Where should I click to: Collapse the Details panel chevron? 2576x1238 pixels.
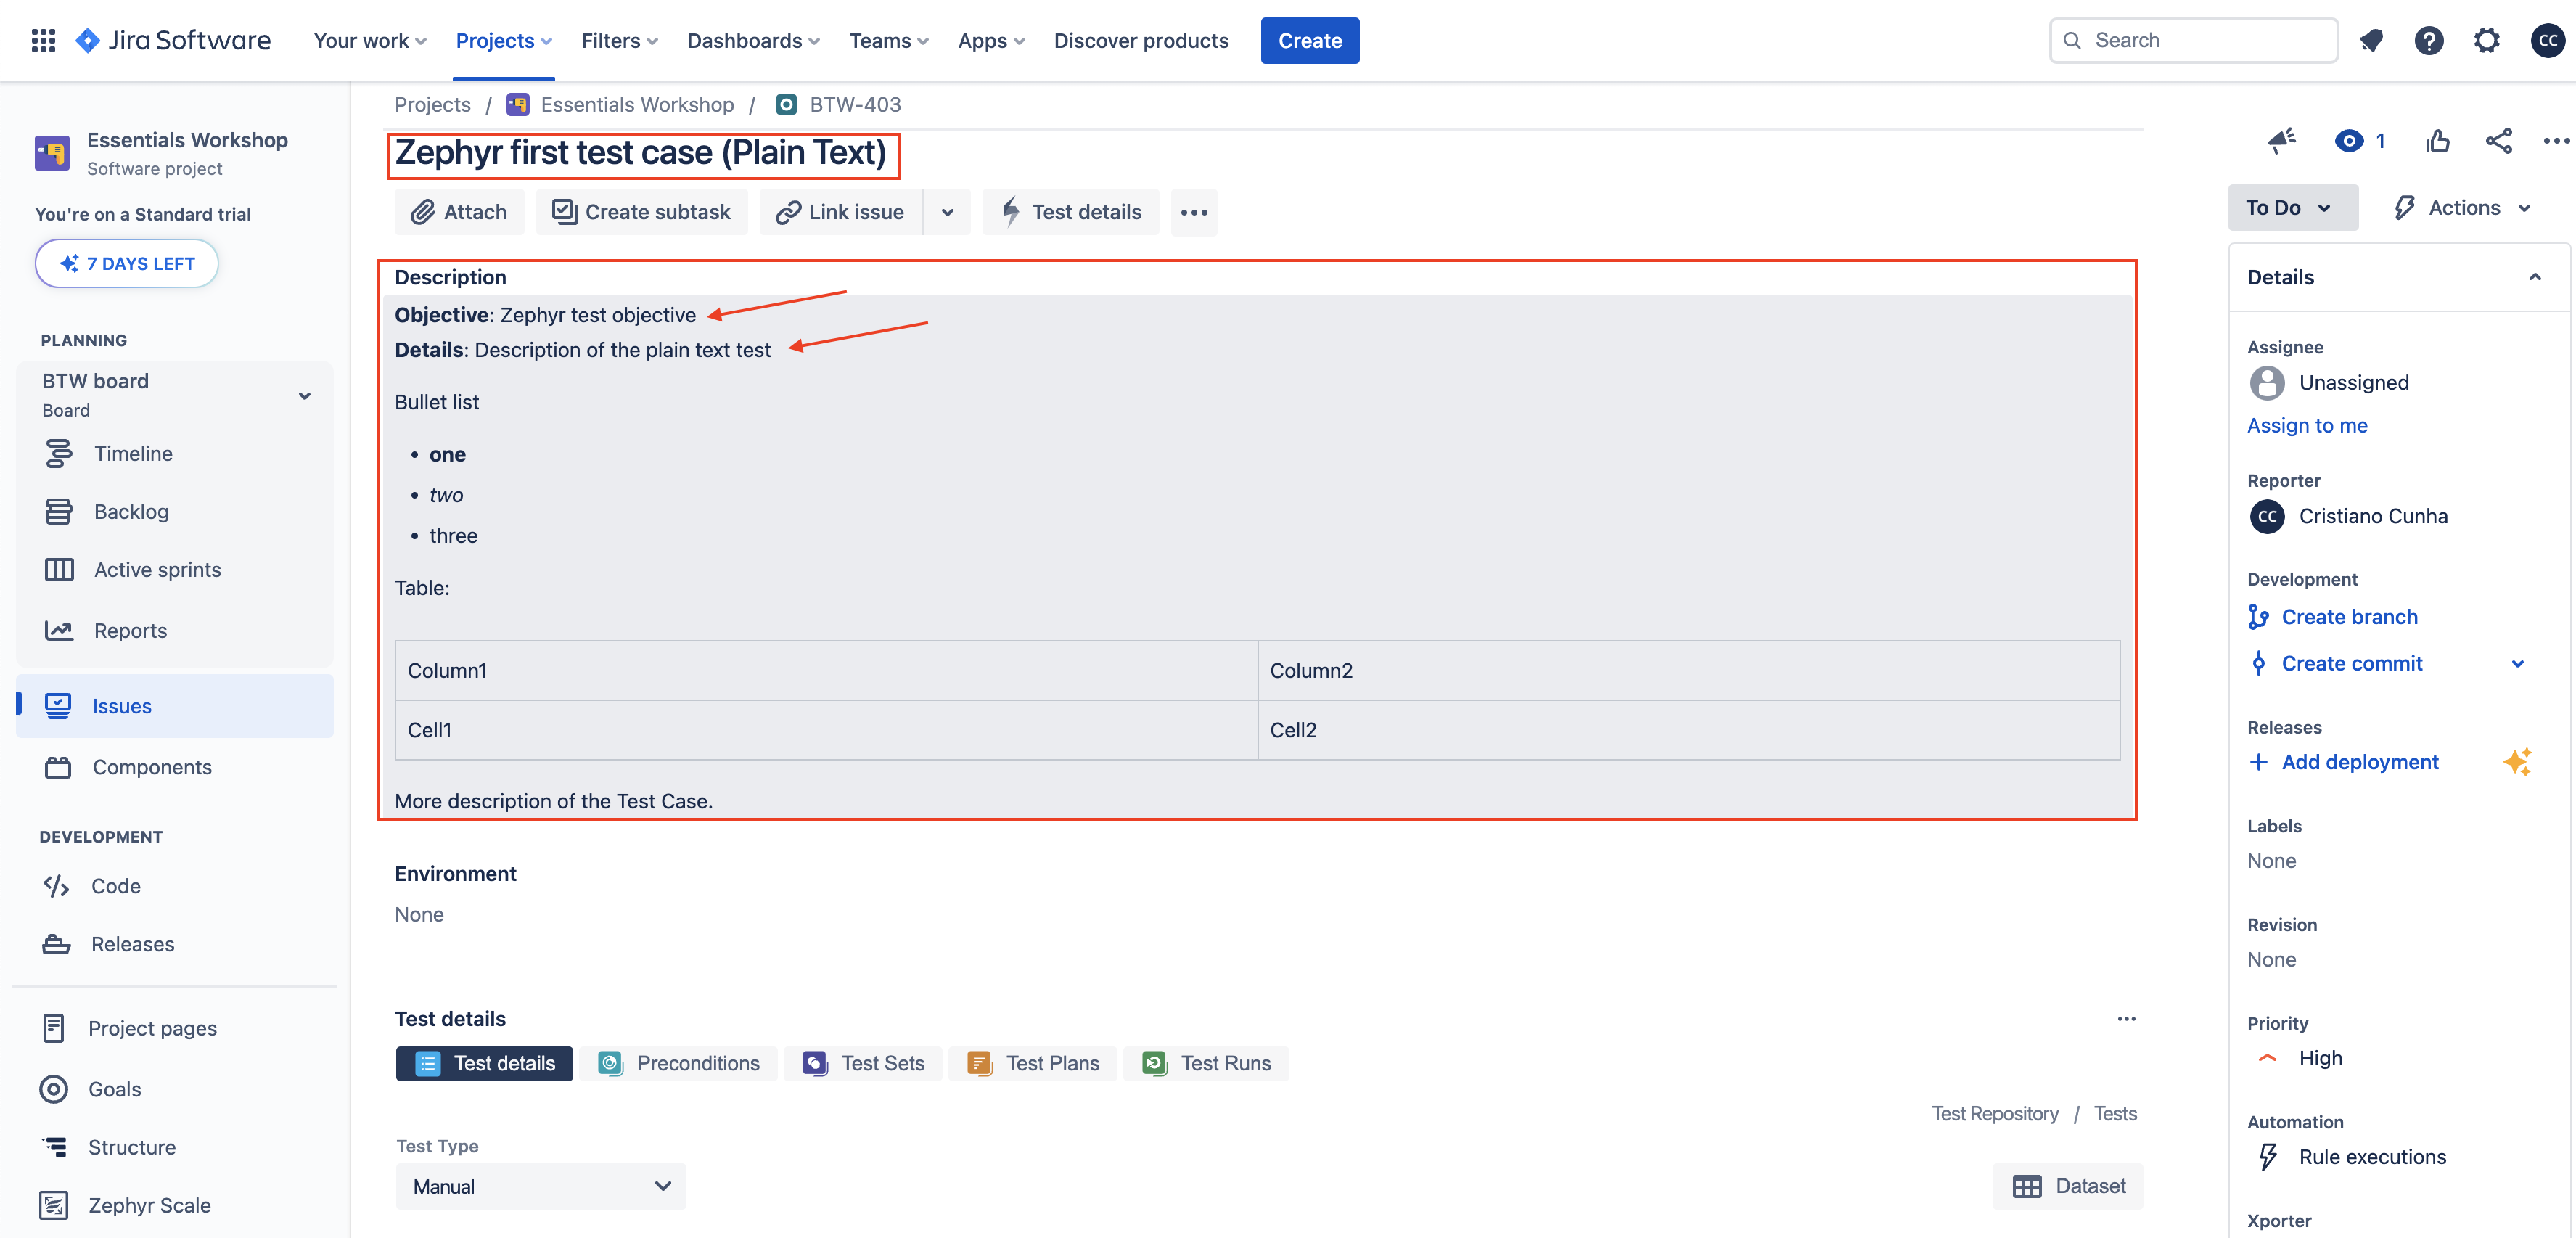click(2535, 277)
